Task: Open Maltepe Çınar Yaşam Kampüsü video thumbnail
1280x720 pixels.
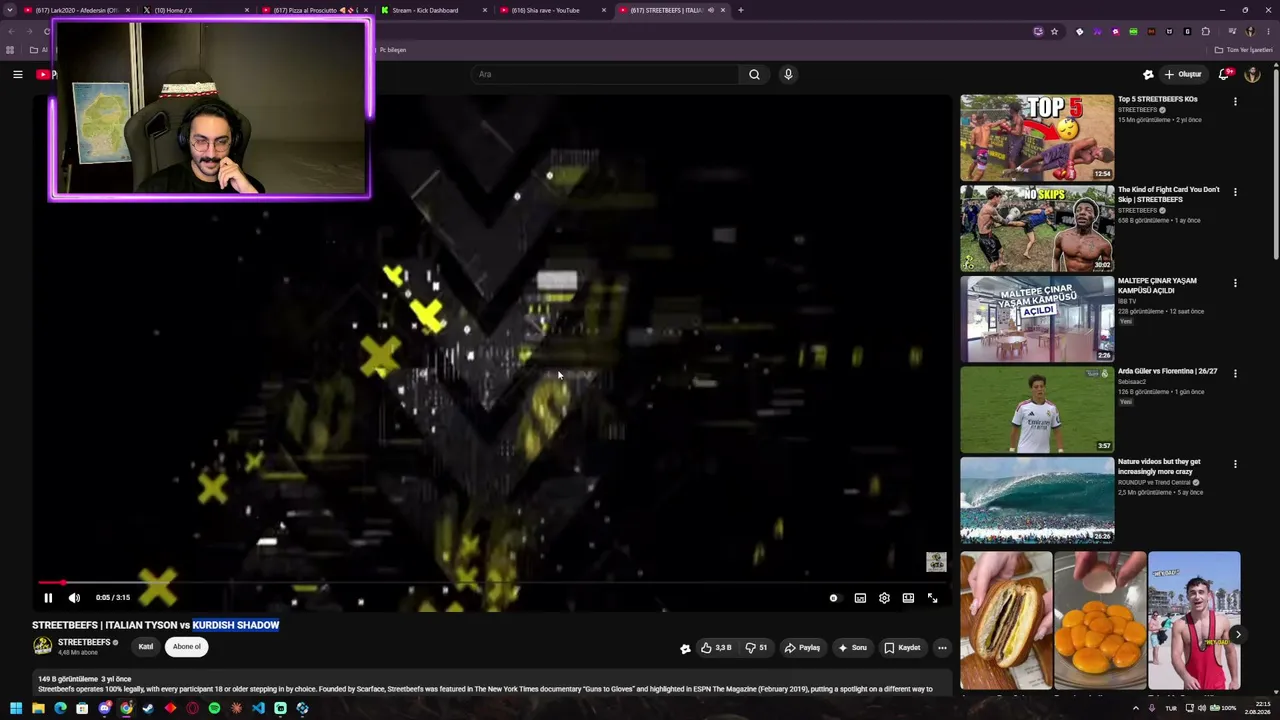Action: coord(1037,319)
